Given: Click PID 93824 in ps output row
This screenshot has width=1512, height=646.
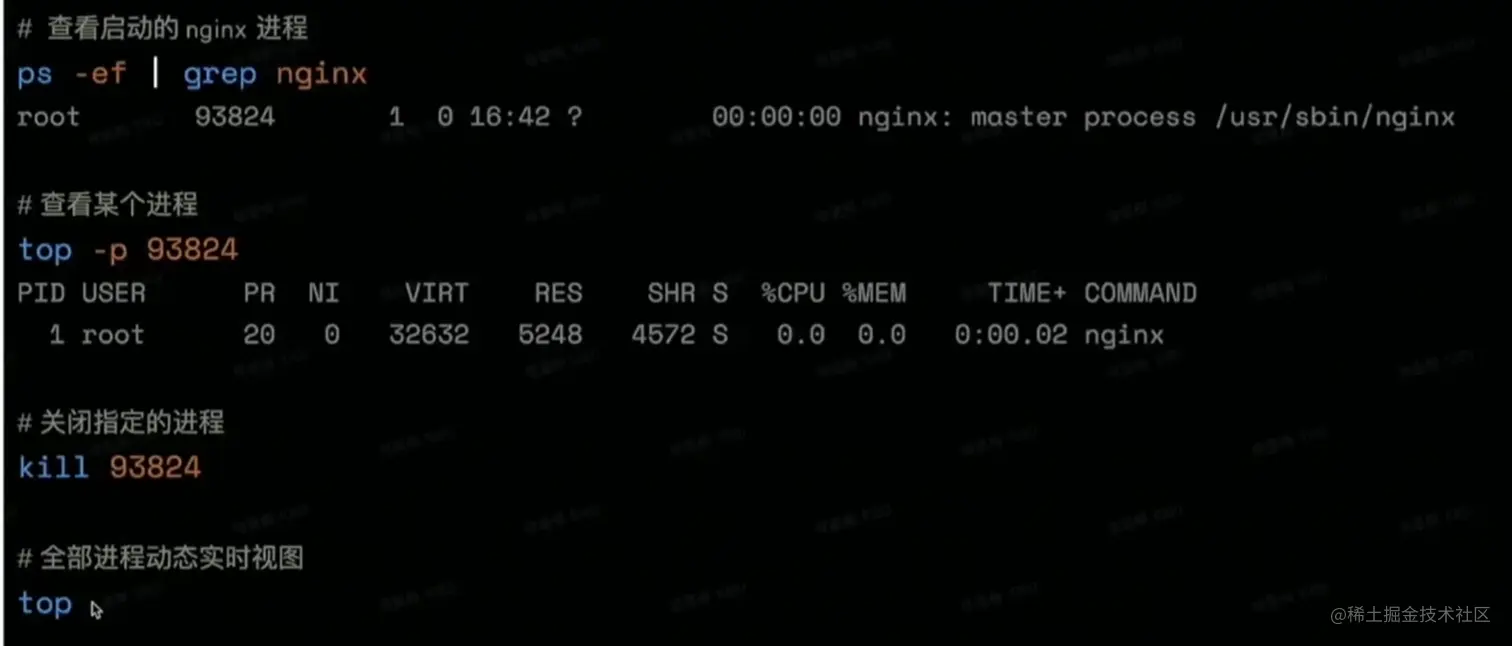Looking at the screenshot, I should [x=234, y=117].
